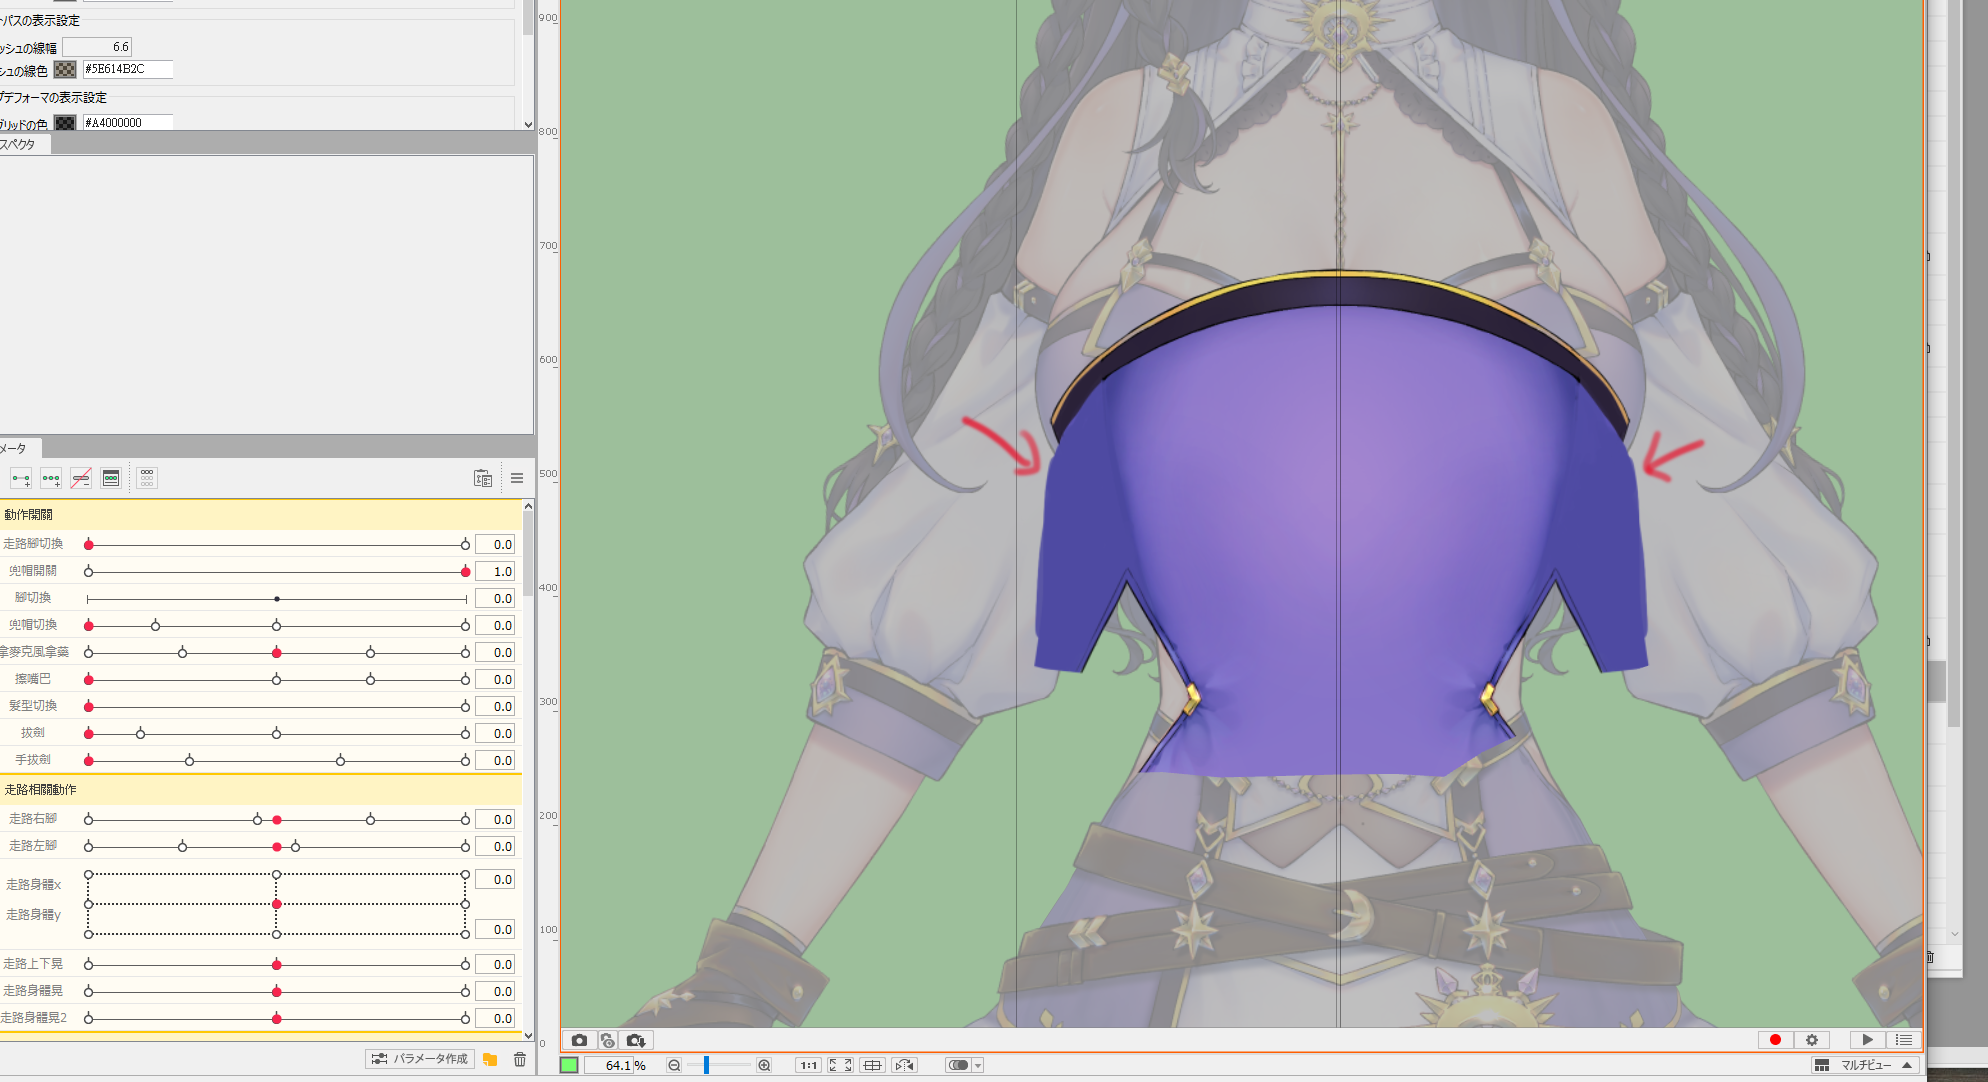1988x1082 pixels.
Task: Click the mesh line width field 6.6
Action: pyautogui.click(x=97, y=47)
